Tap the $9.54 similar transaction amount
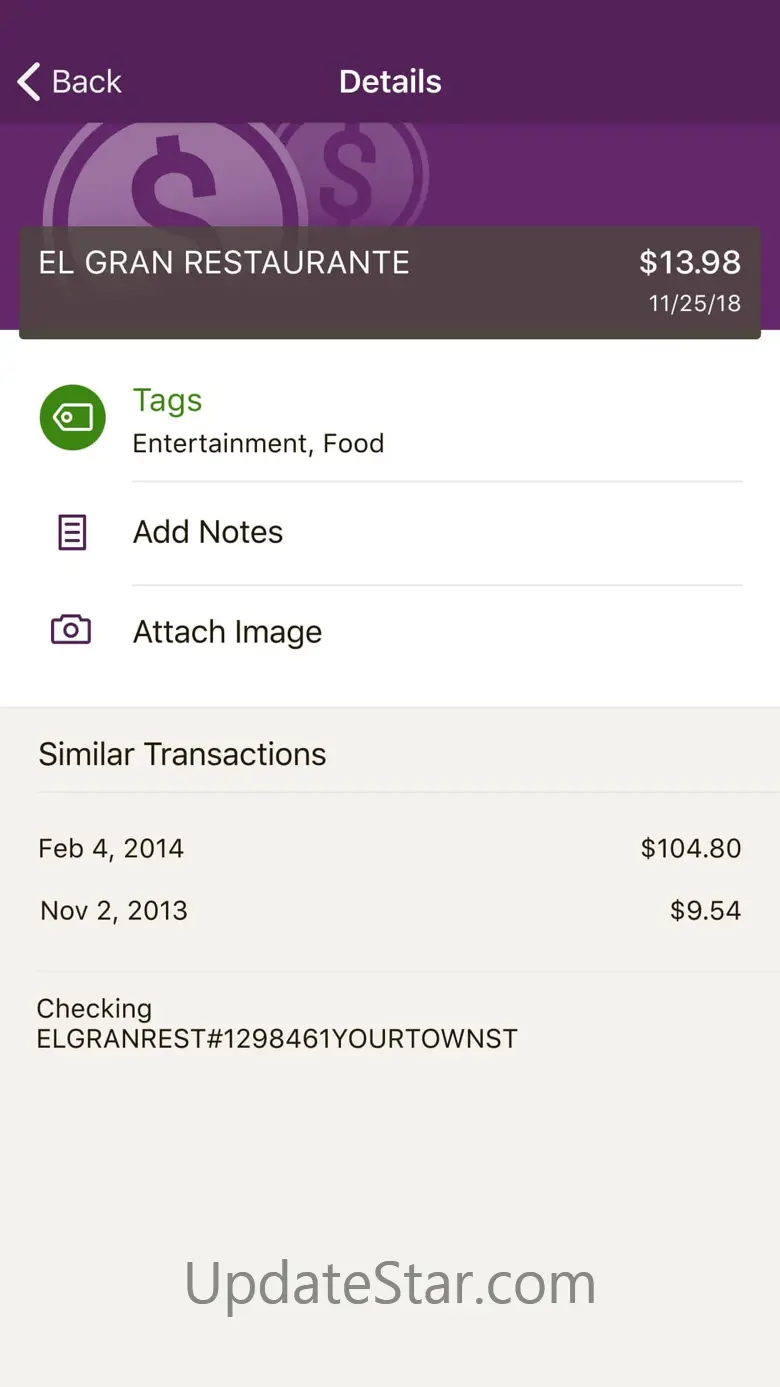 [x=705, y=911]
